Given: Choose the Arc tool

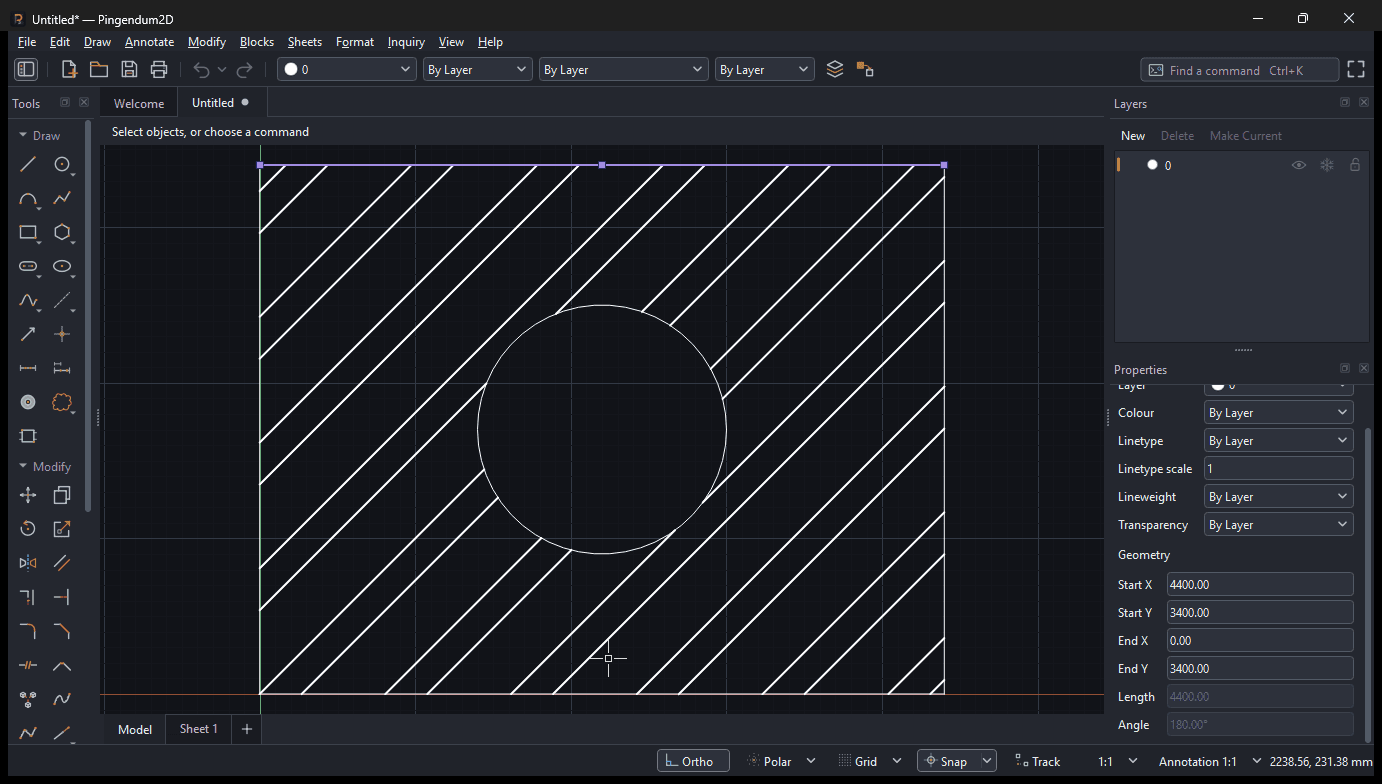Looking at the screenshot, I should pos(28,199).
